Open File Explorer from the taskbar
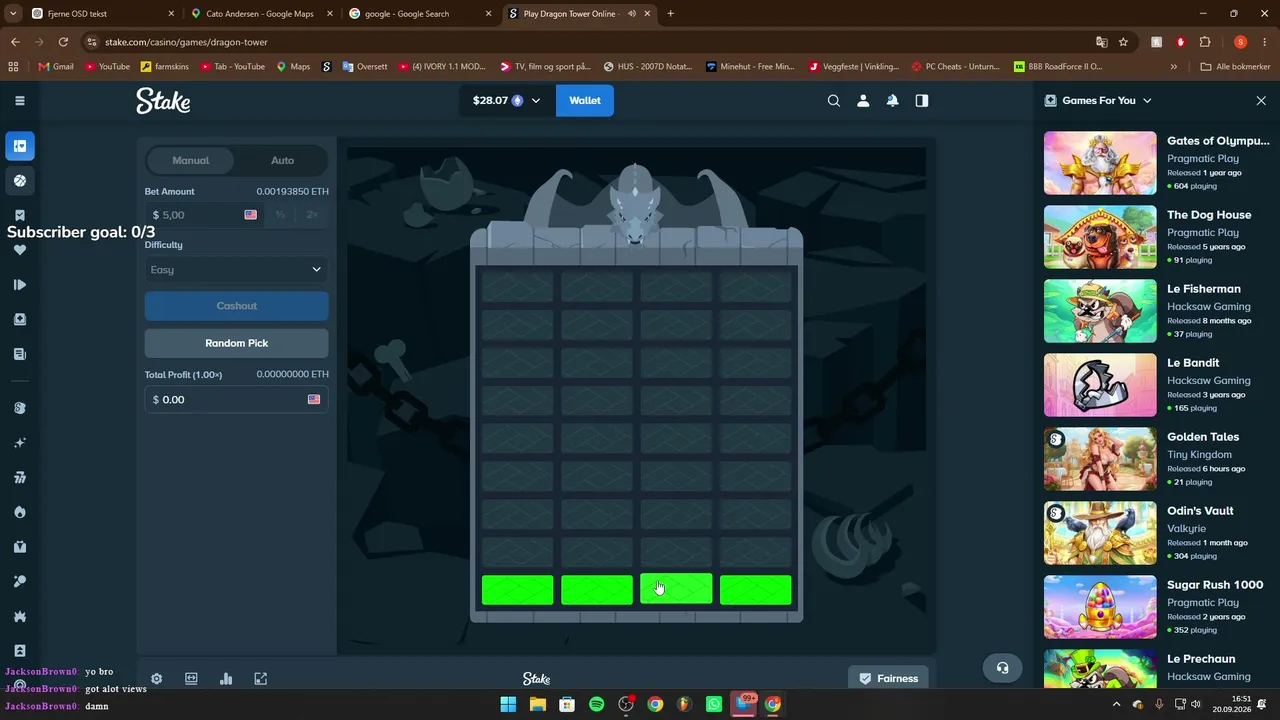1280x720 pixels. point(537,704)
